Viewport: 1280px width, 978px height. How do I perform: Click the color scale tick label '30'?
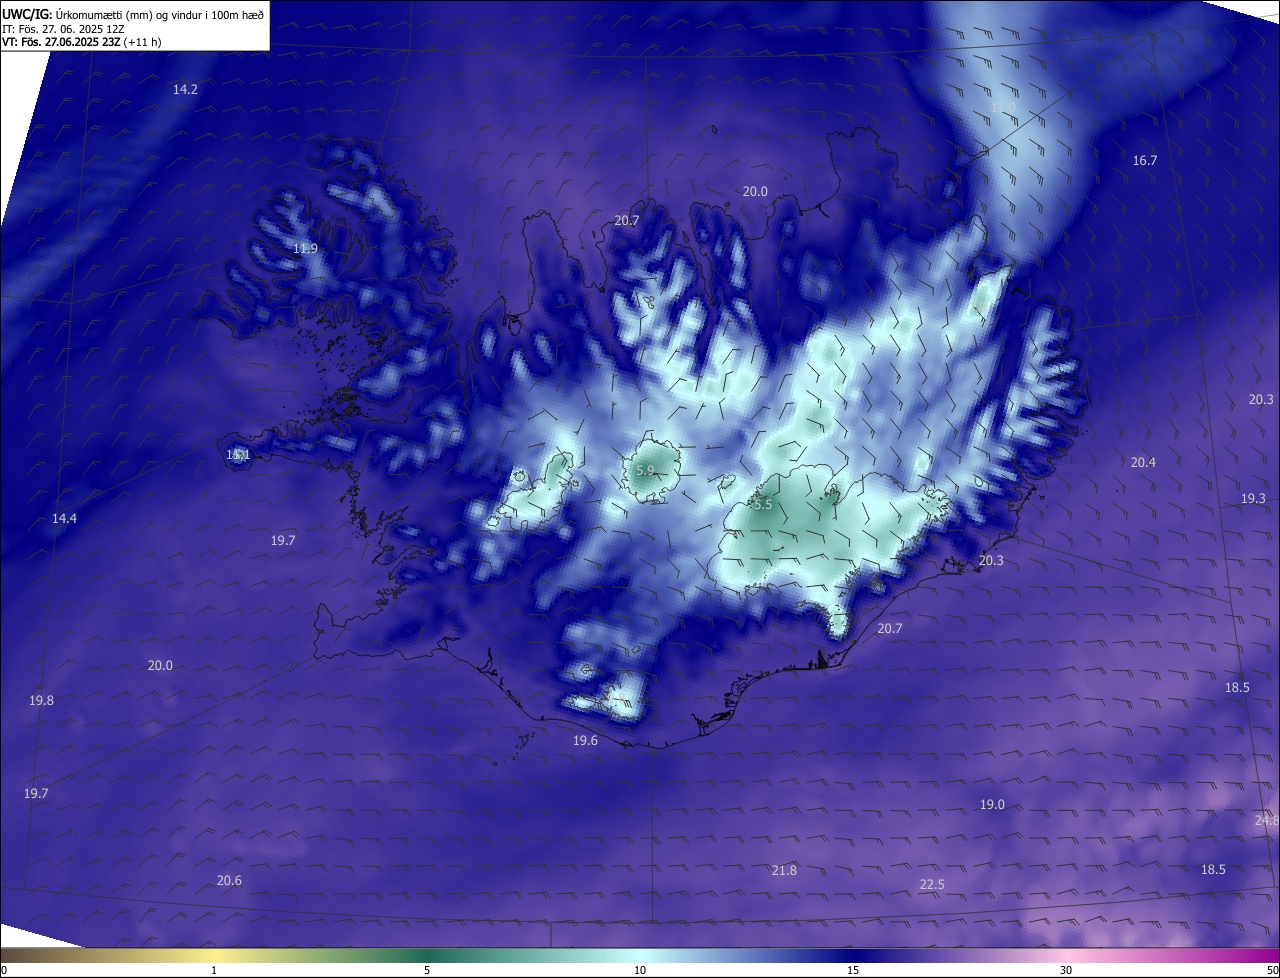1066,970
